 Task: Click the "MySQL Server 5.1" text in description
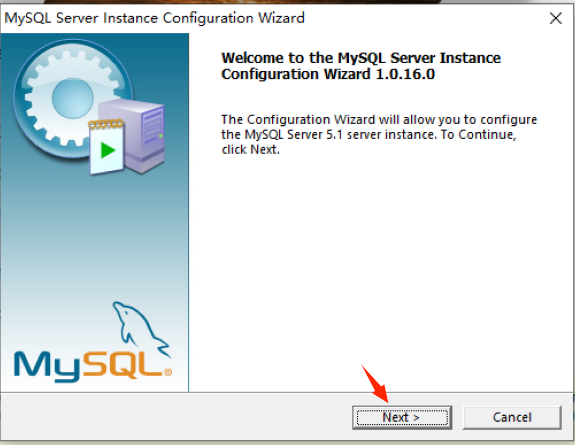coord(293,135)
